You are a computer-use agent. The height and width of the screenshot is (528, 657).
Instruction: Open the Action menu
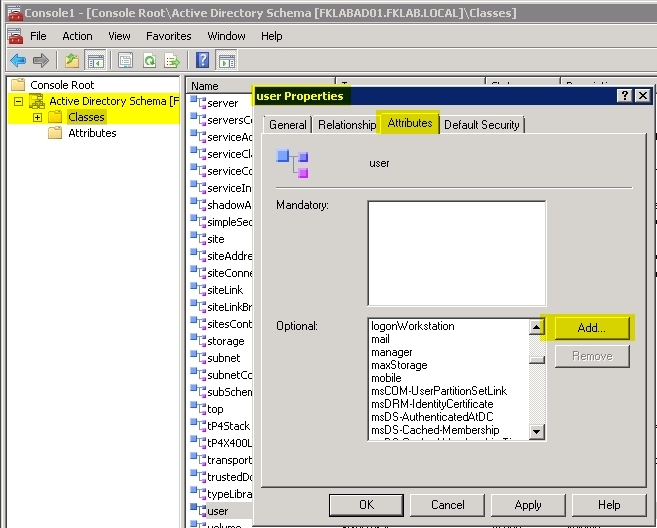point(77,36)
